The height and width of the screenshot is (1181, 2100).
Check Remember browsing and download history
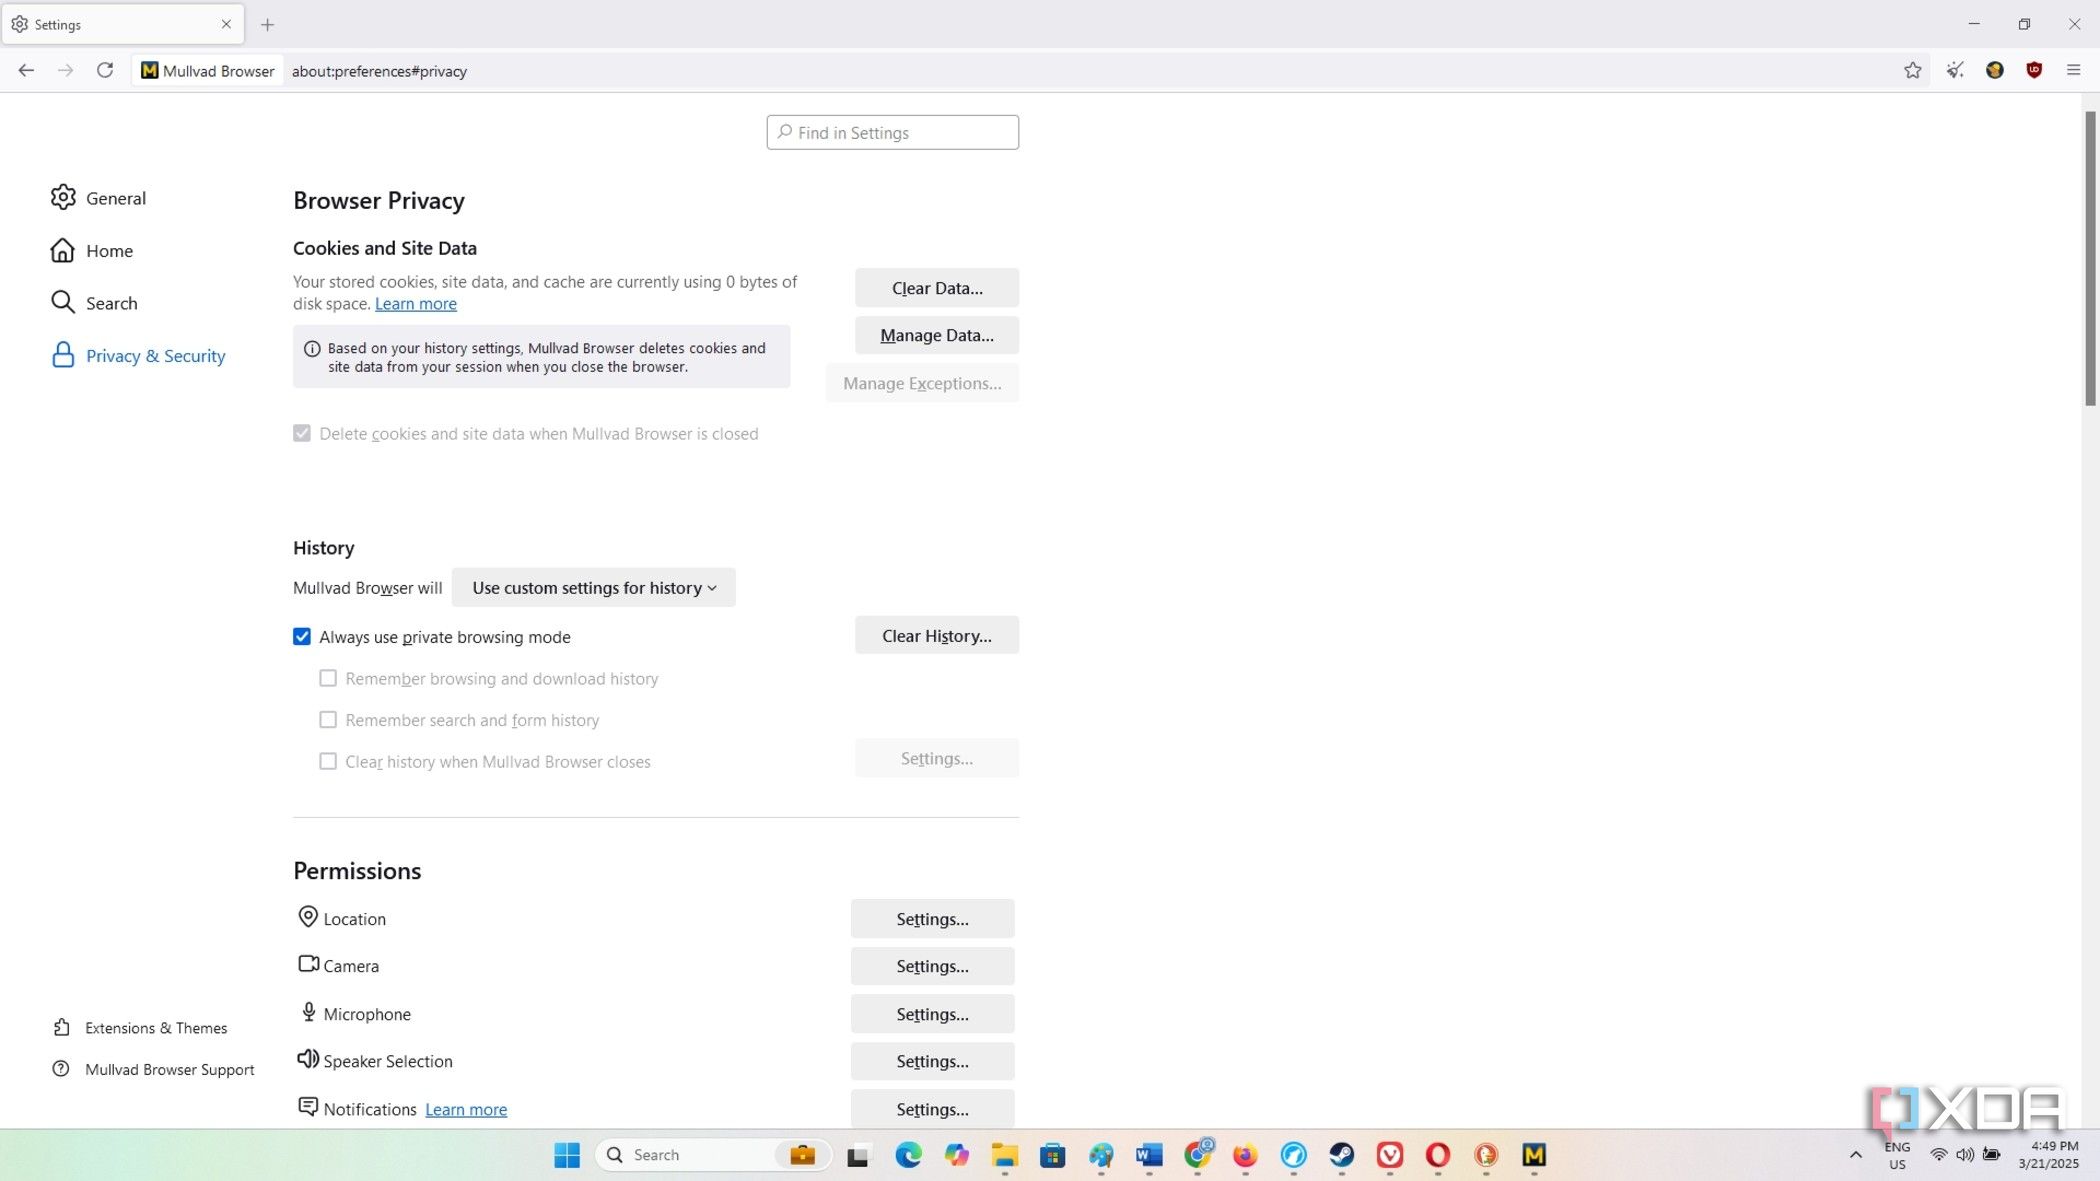pos(328,678)
